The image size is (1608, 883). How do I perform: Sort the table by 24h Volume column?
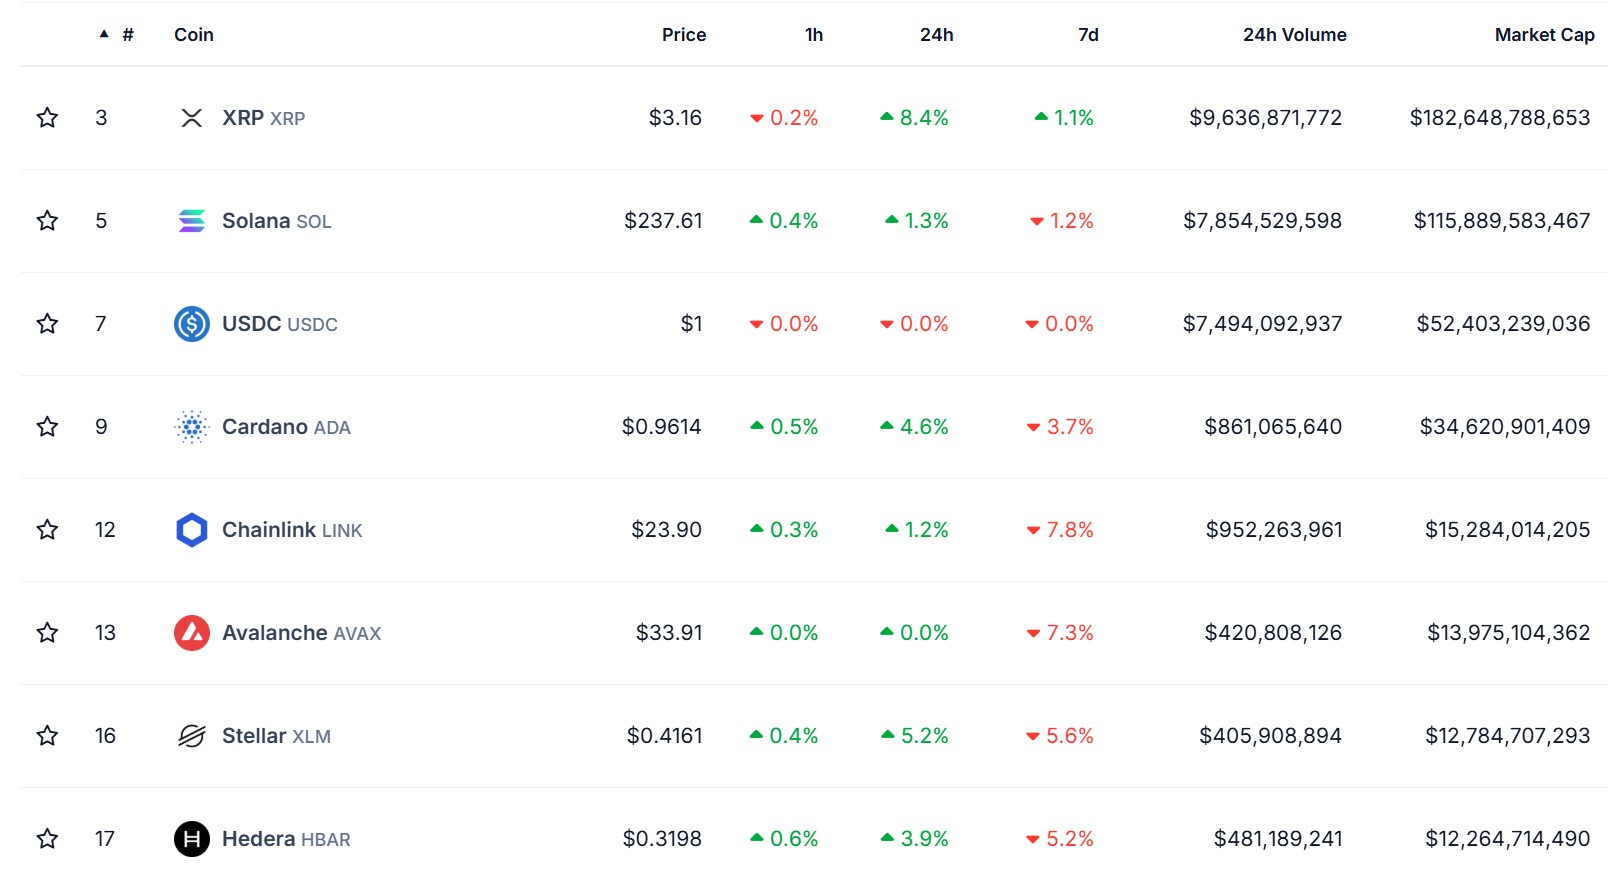click(1293, 33)
